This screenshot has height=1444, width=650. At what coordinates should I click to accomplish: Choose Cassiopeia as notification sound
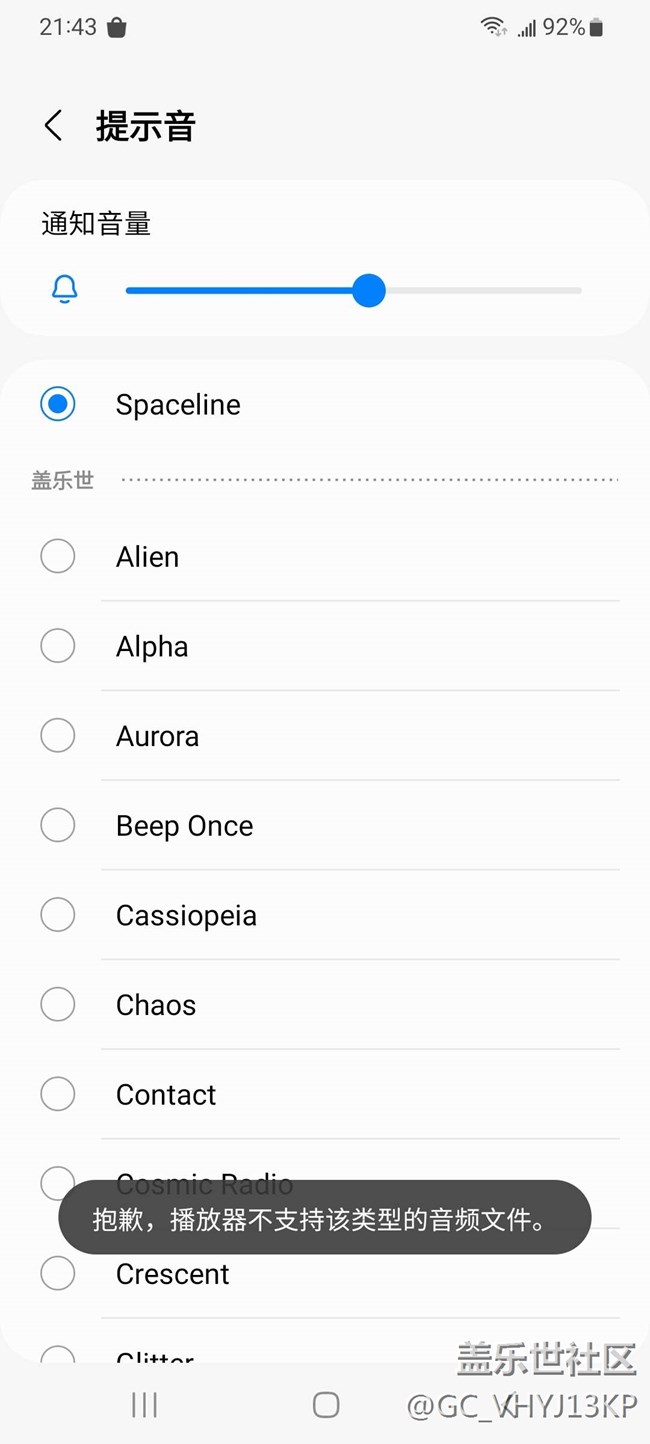coord(58,915)
